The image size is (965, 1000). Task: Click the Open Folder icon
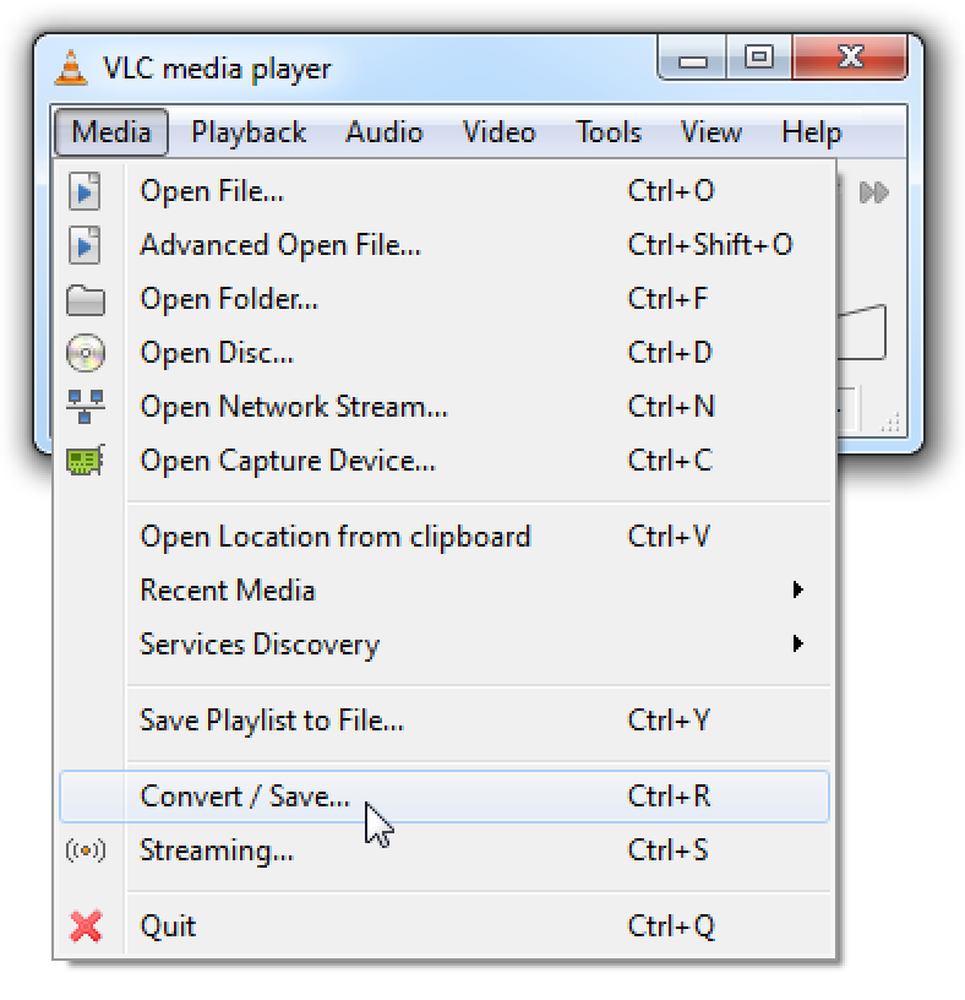[85, 300]
